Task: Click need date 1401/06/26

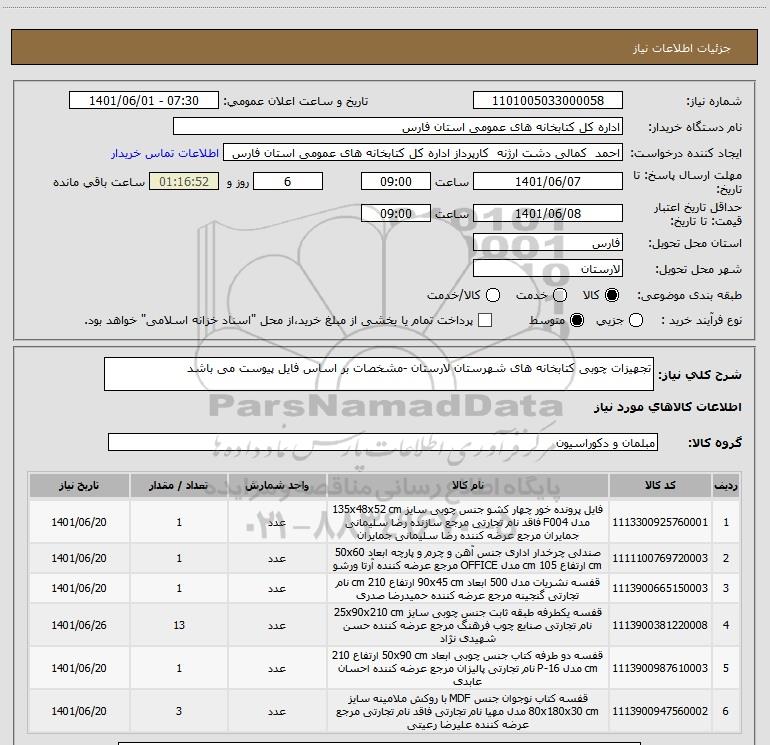Action: [x=79, y=625]
